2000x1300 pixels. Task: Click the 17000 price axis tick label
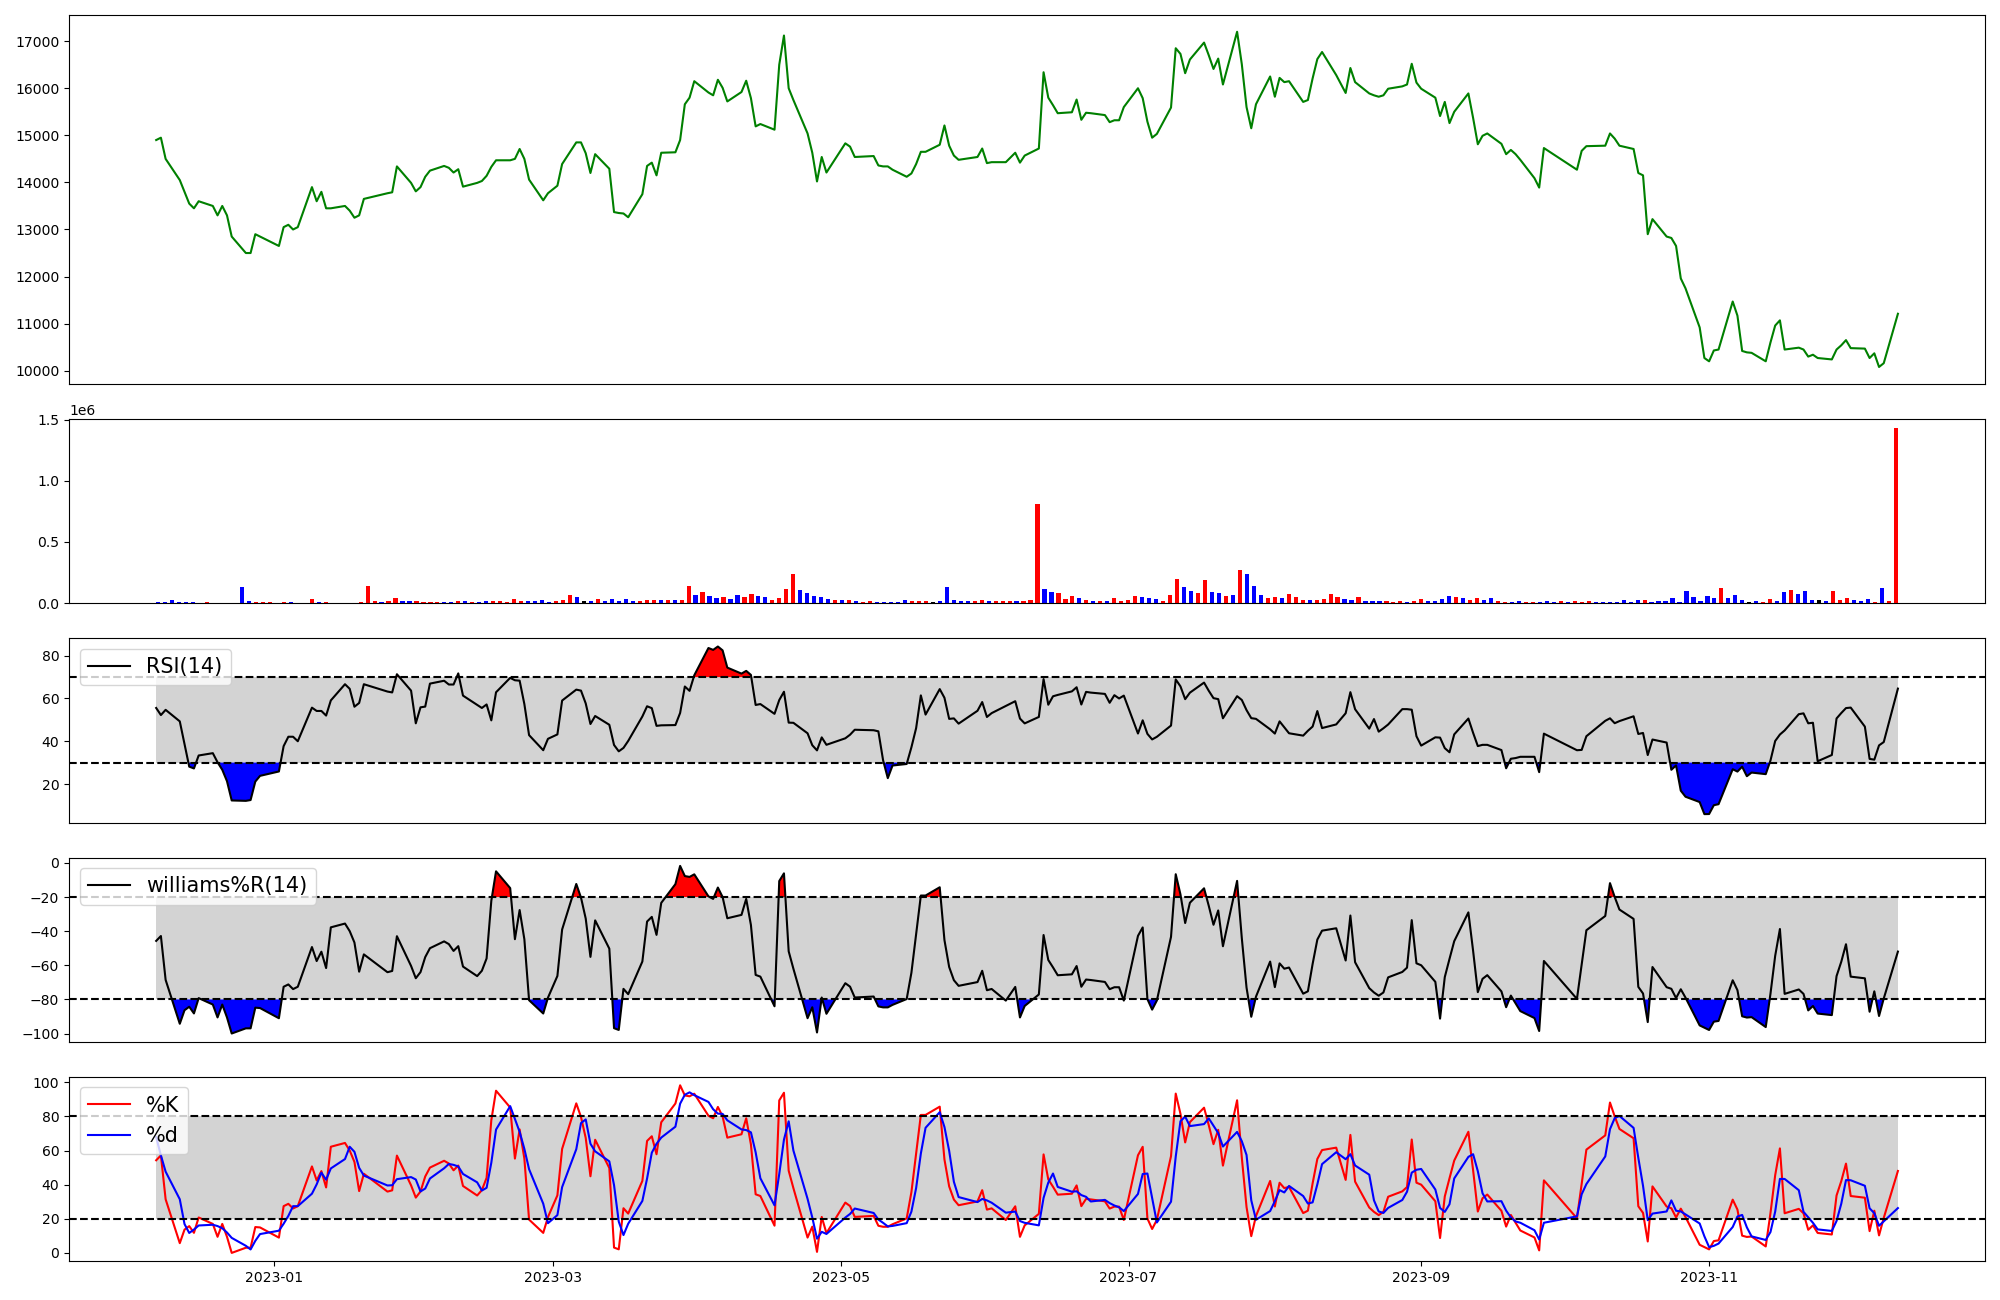[x=38, y=42]
